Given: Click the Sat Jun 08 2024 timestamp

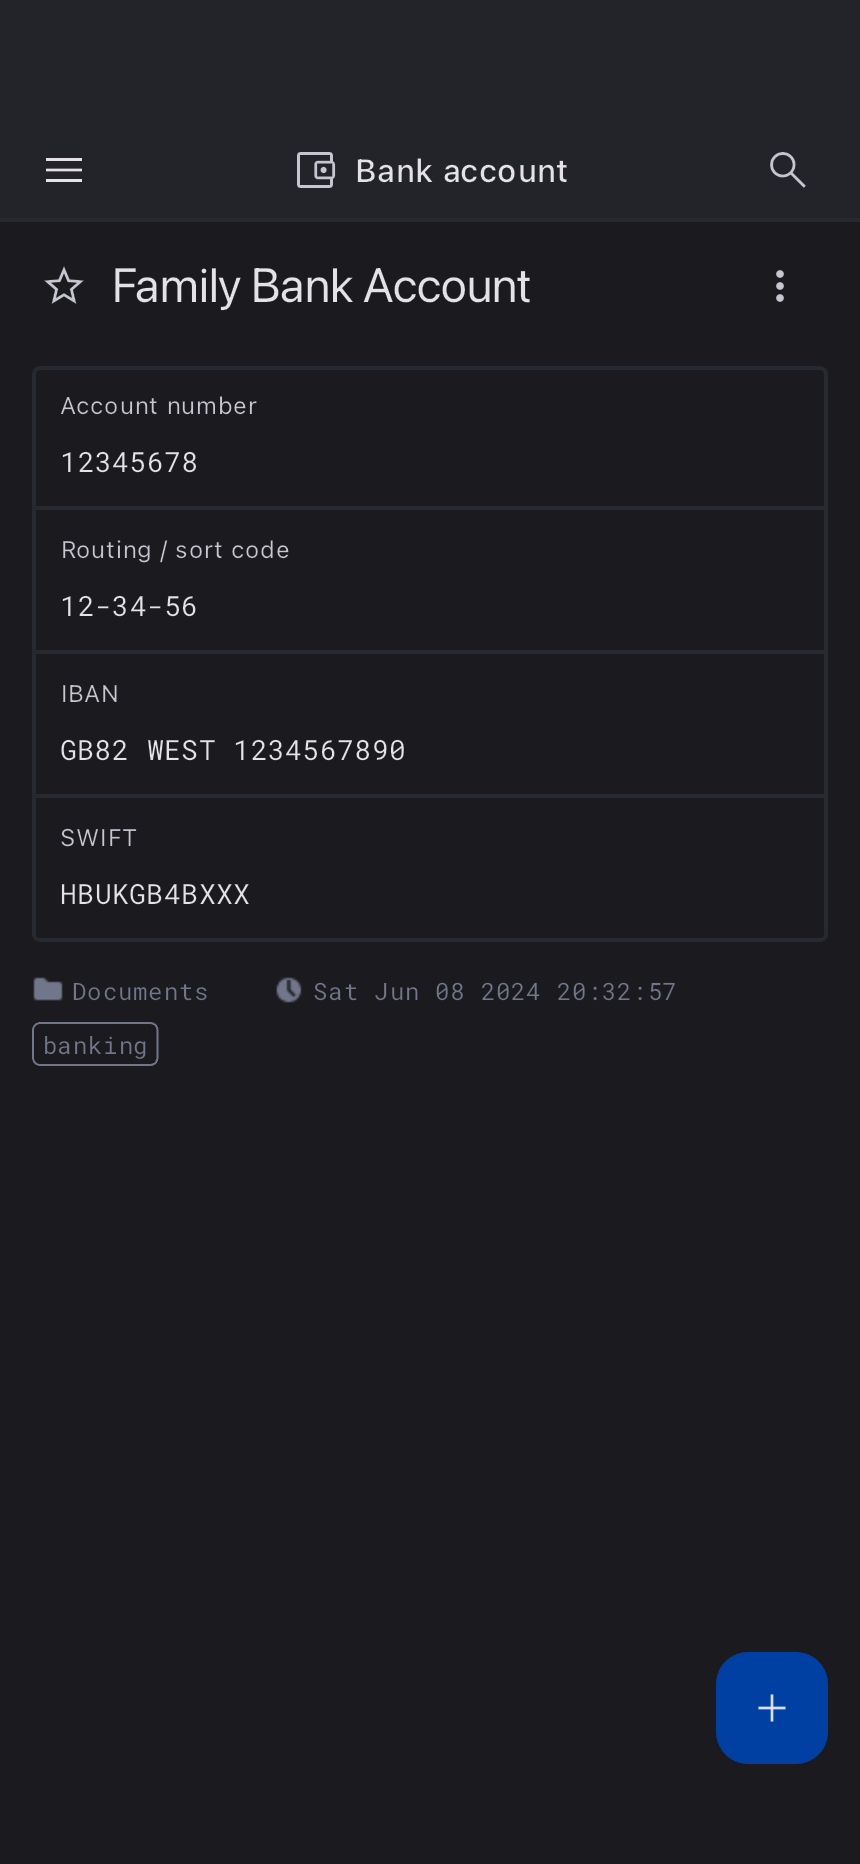Looking at the screenshot, I should [494, 992].
